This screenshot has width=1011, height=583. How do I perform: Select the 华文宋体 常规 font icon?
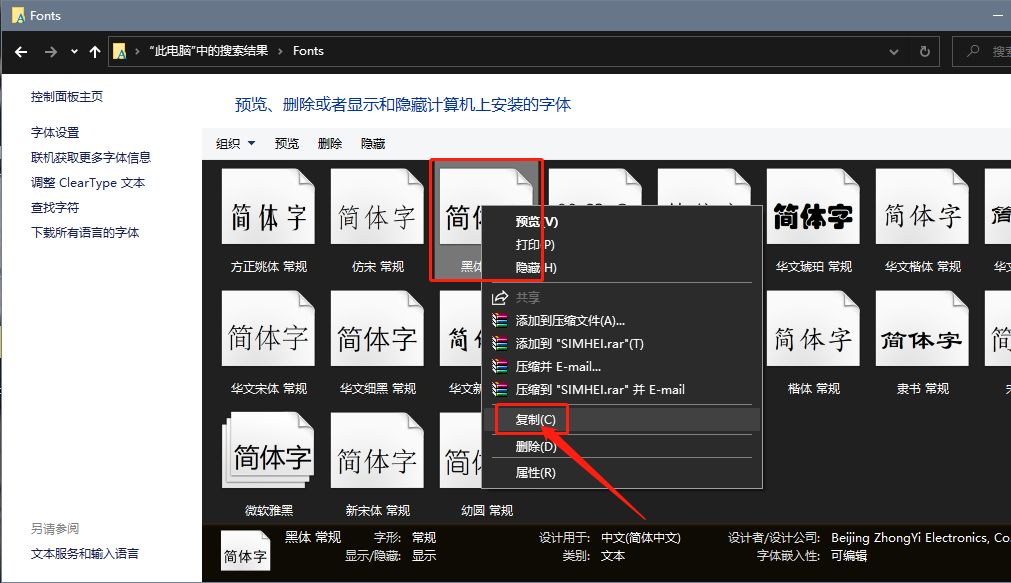(x=268, y=328)
